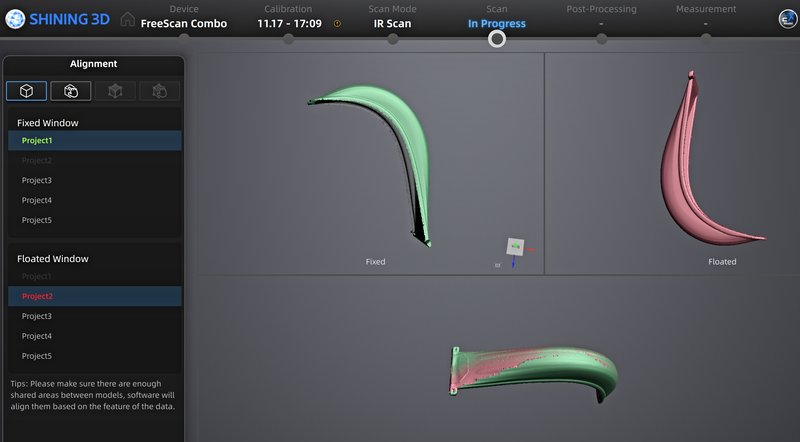Click the fourth disabled alignment mode icon
This screenshot has width=800, height=442.
160,91
